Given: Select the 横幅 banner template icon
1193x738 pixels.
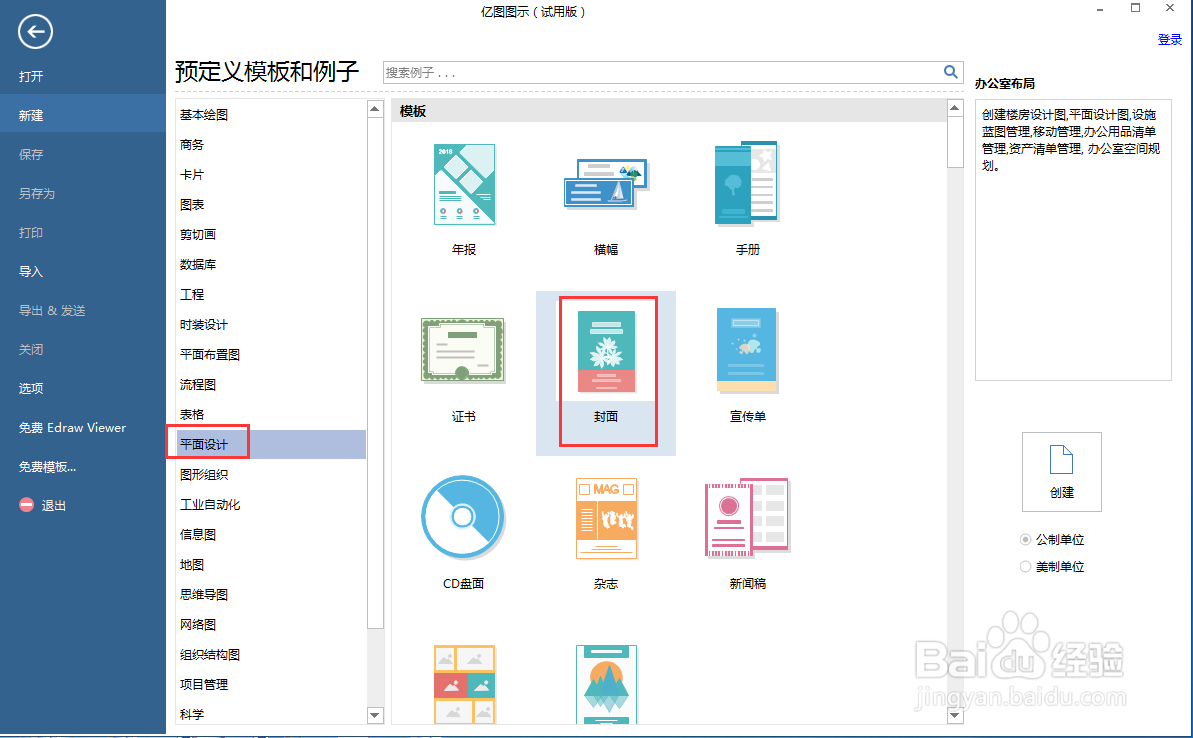Looking at the screenshot, I should pos(606,183).
